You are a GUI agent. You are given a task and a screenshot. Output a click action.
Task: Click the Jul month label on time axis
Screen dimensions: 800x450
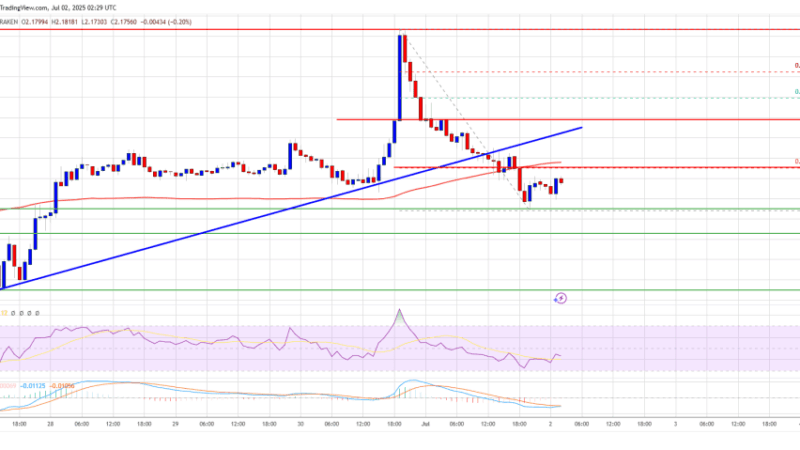tap(426, 424)
